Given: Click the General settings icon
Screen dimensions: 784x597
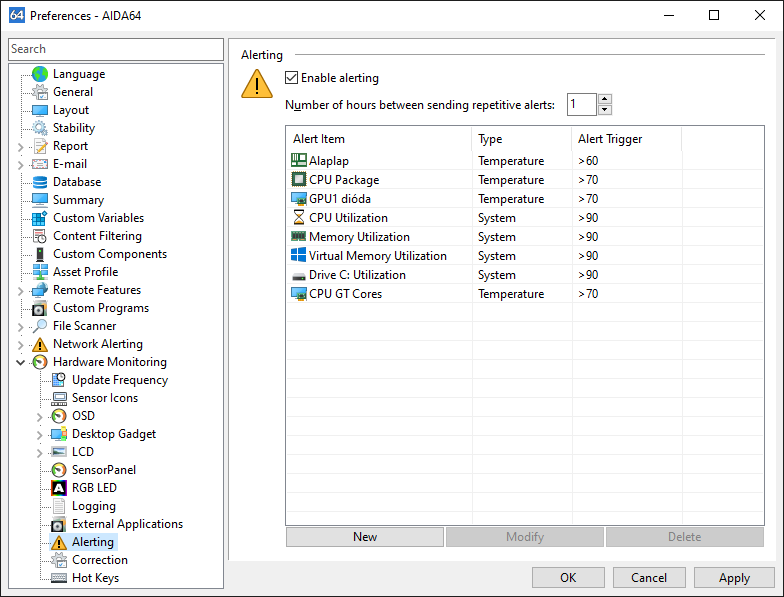Looking at the screenshot, I should (x=40, y=92).
